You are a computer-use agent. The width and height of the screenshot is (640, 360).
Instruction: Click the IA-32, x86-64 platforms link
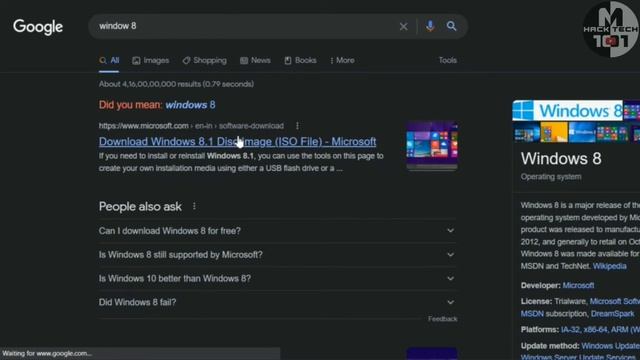point(600,330)
